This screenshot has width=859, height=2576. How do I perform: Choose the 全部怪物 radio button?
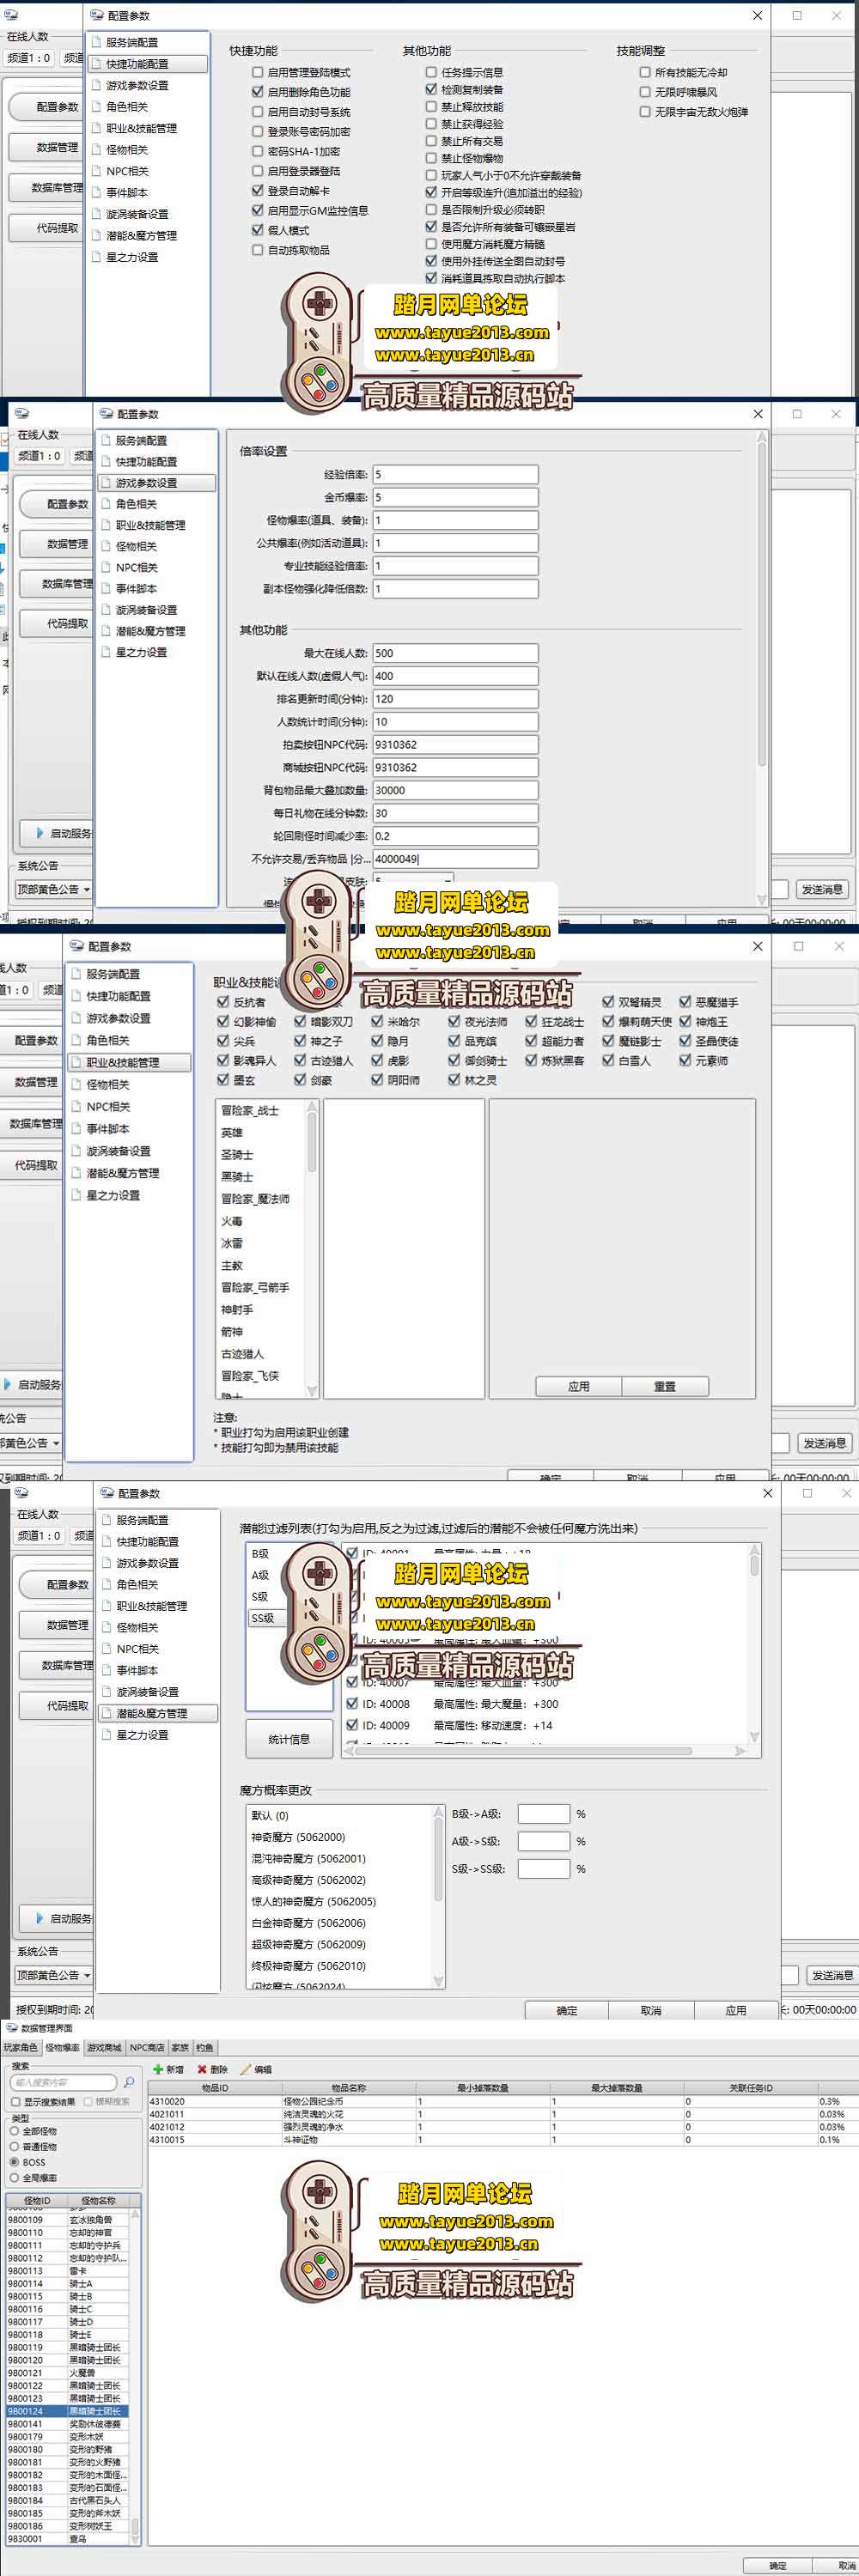pos(15,2131)
